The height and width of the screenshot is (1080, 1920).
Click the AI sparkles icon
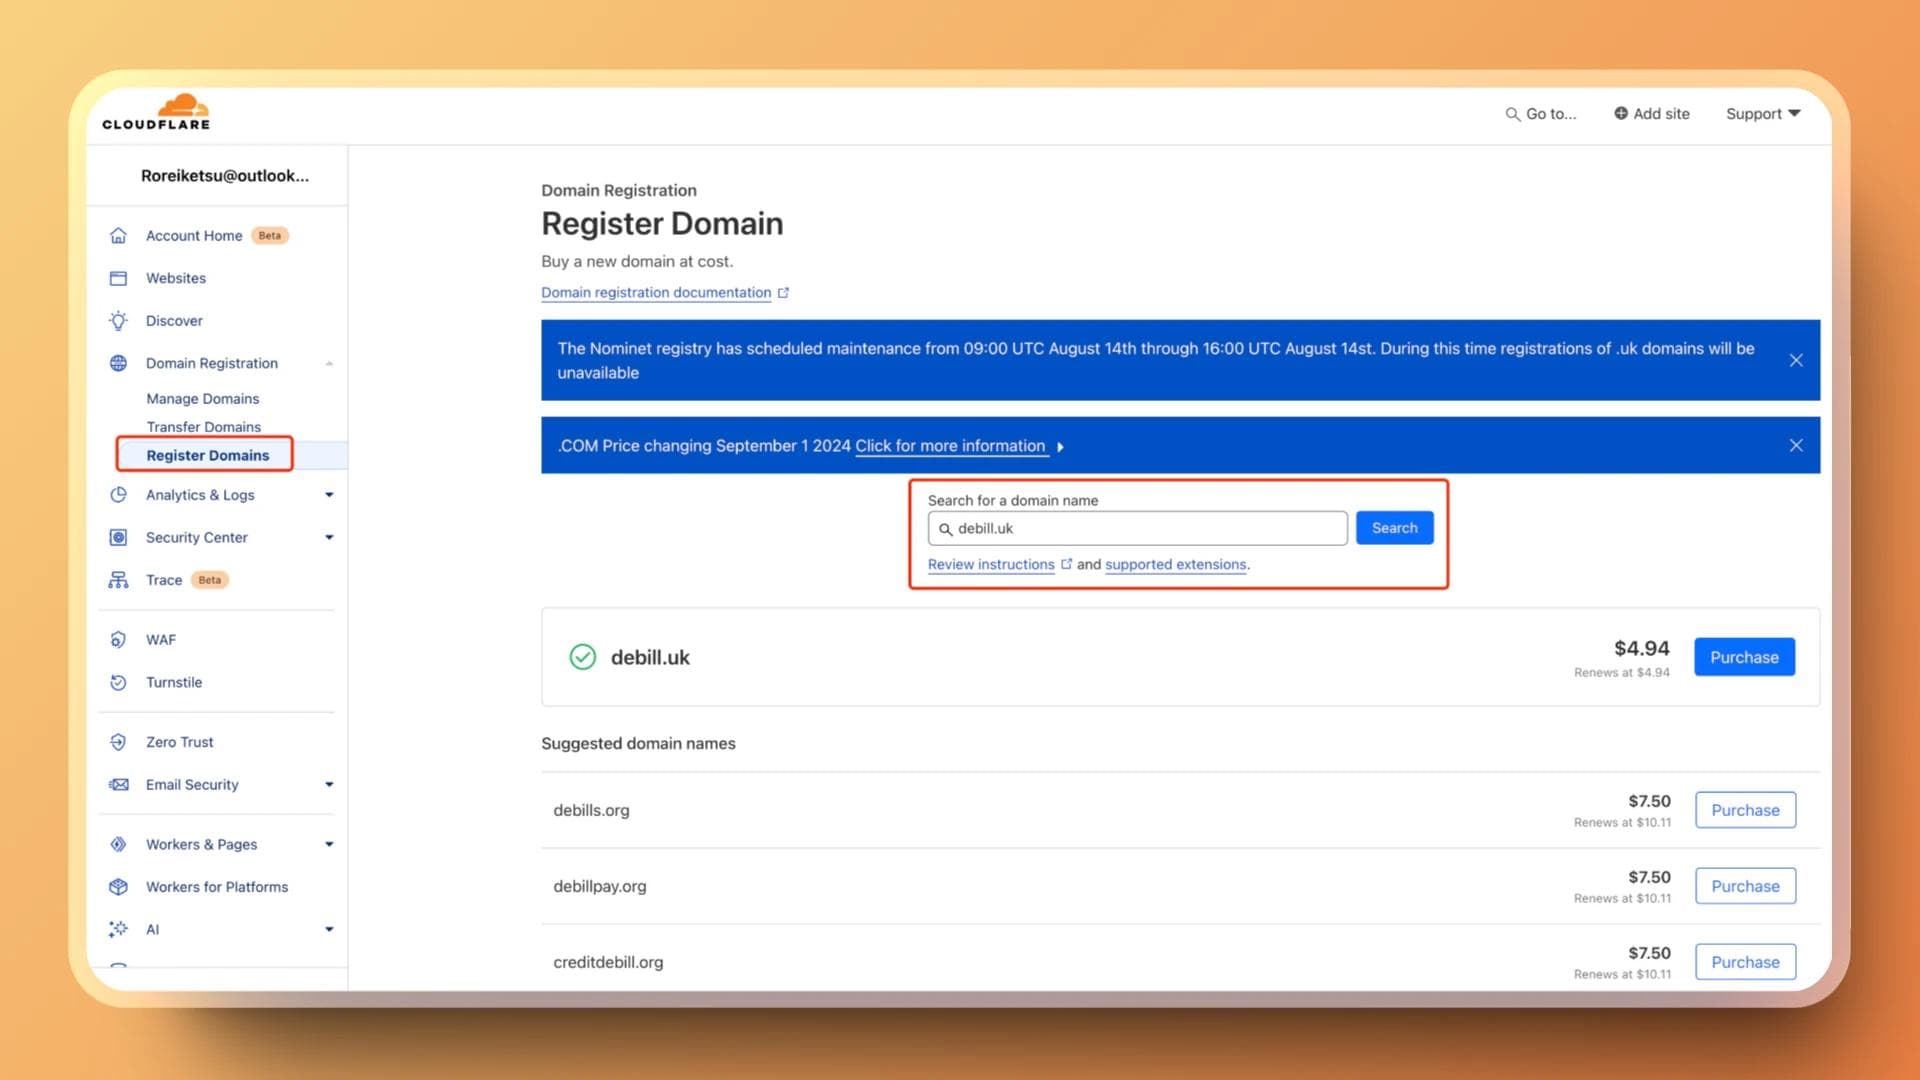pos(118,930)
